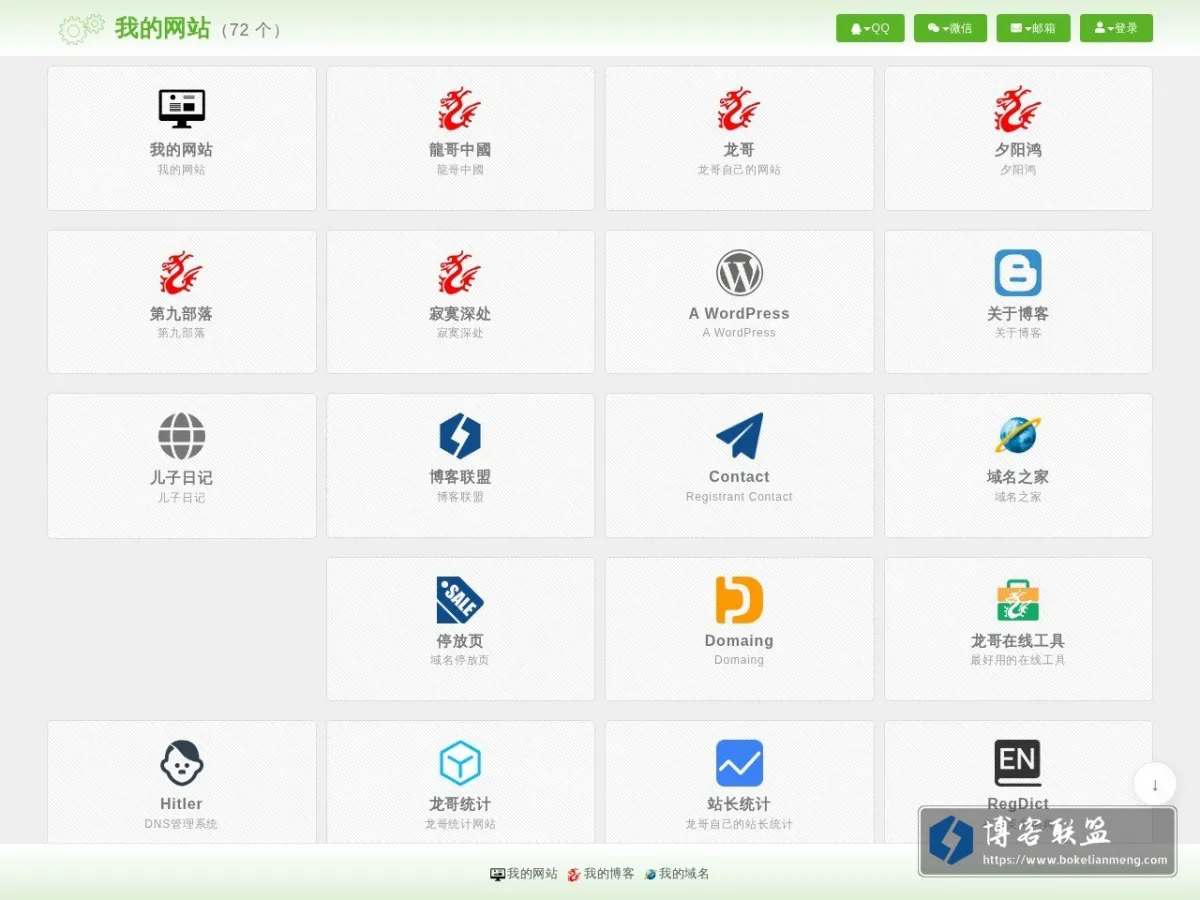Open the red dragon icon above 龍哥中國
The width and height of the screenshot is (1200, 900).
(x=460, y=109)
